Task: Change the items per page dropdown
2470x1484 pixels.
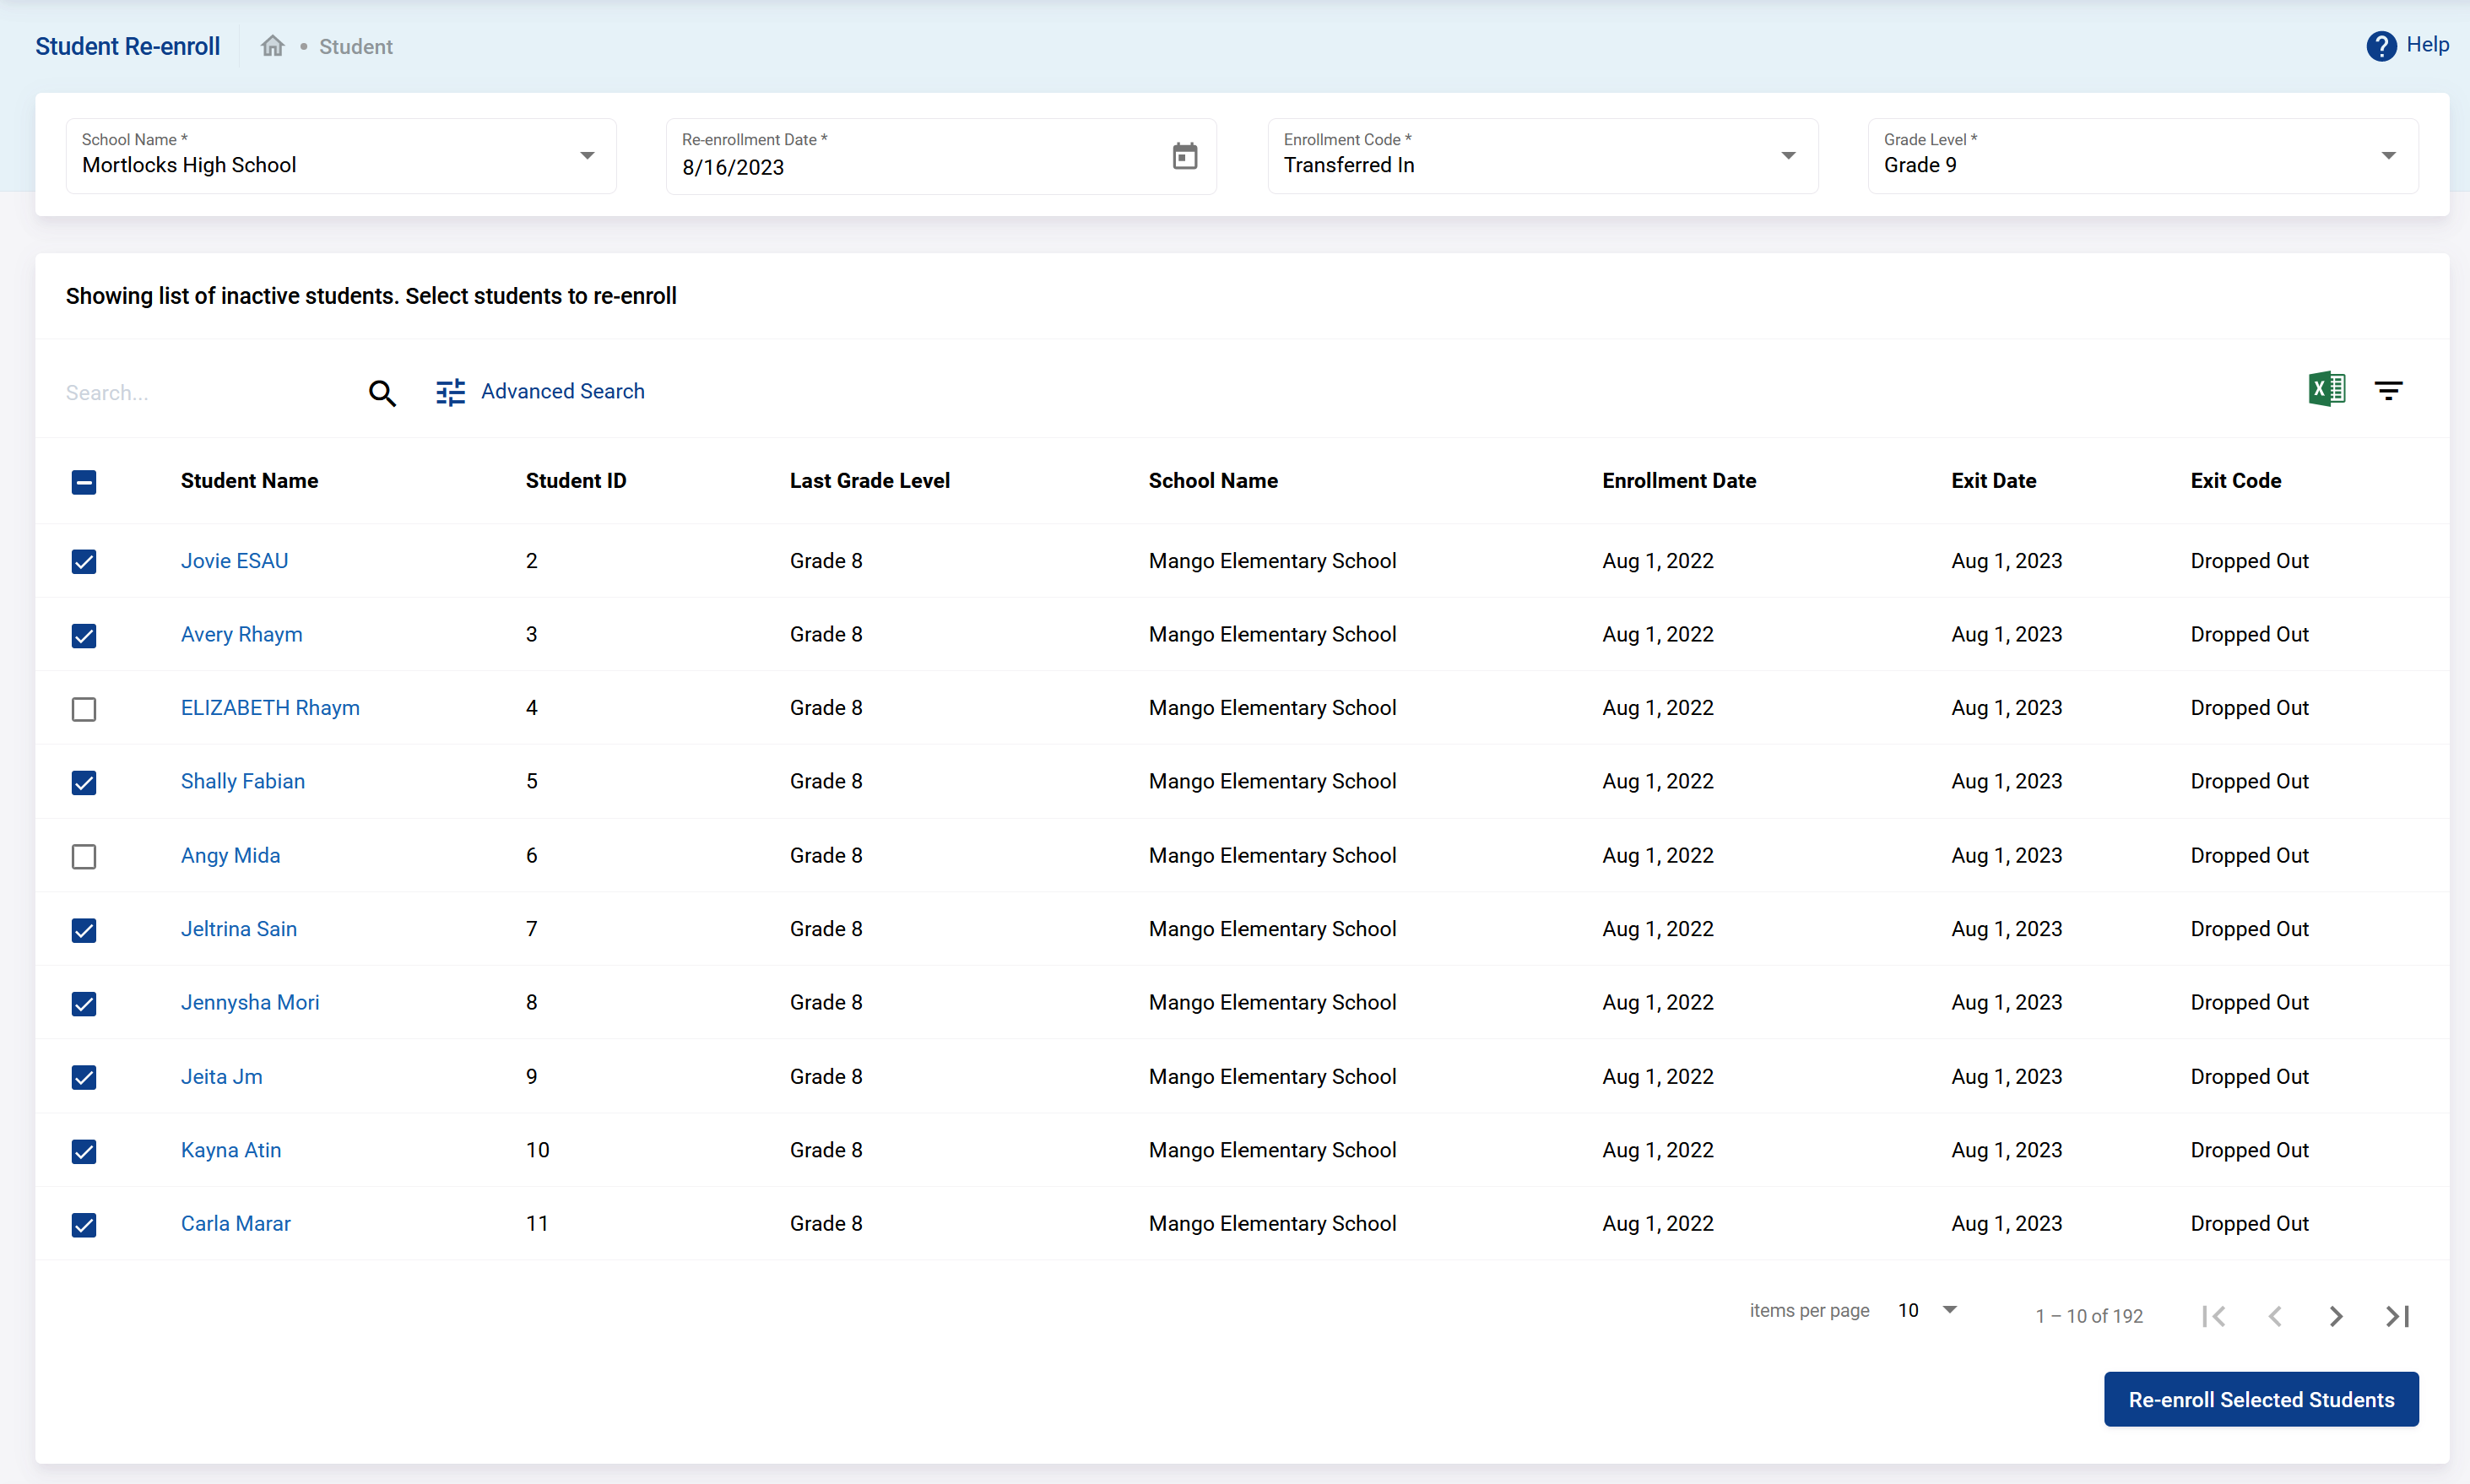Action: tap(1928, 1310)
